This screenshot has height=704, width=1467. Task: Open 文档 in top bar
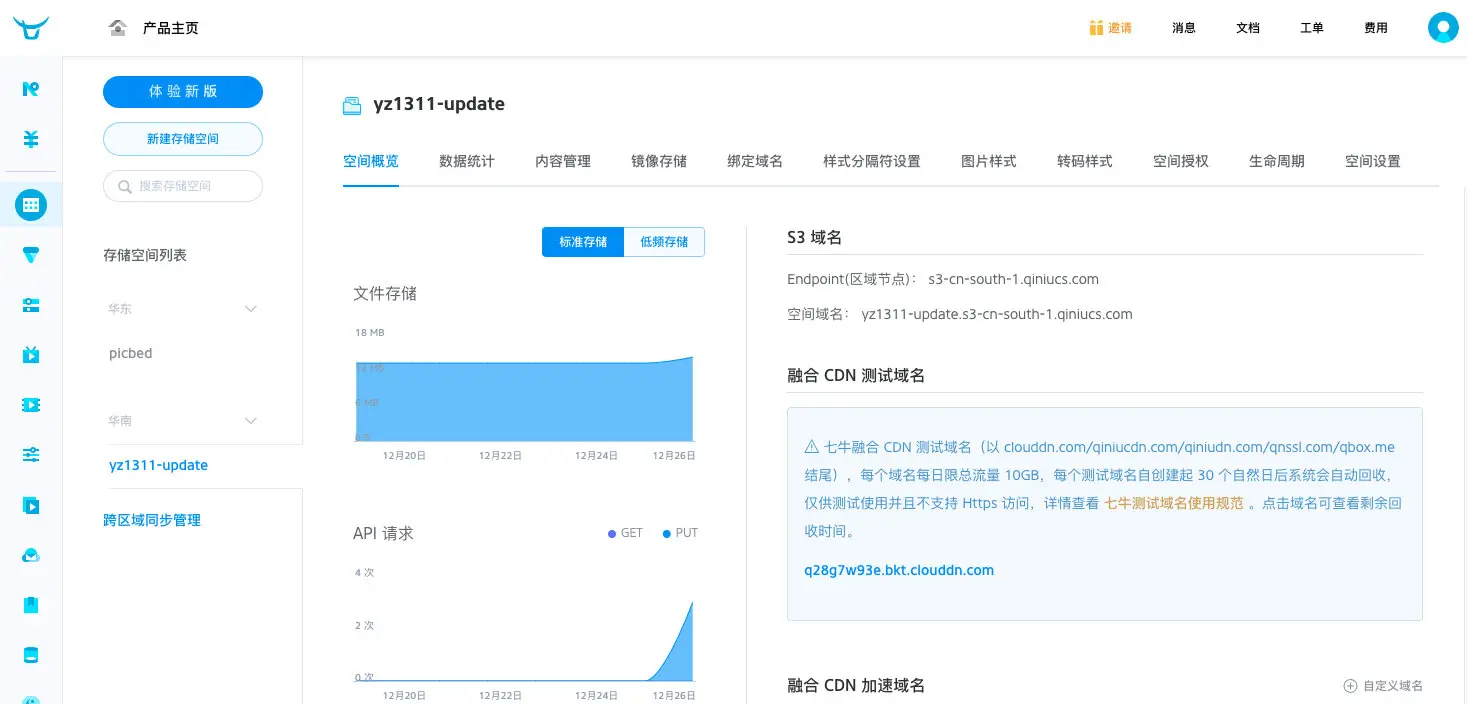pos(1248,28)
